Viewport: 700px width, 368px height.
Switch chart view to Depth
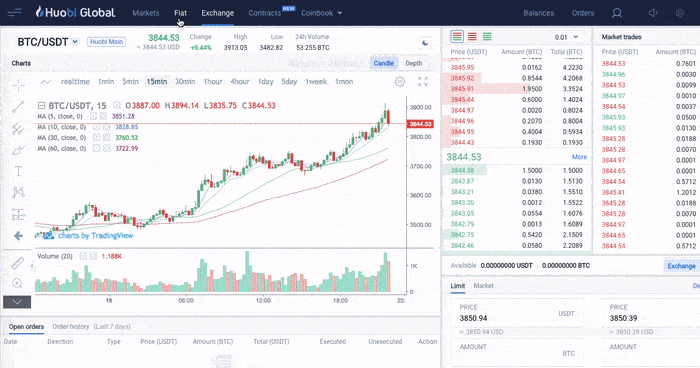pos(413,63)
